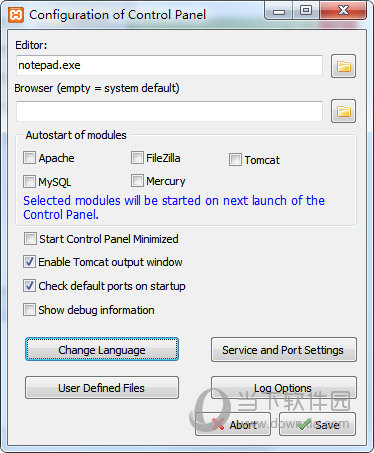Click the XAMPP logo in title bar
The height and width of the screenshot is (453, 374).
coord(16,15)
